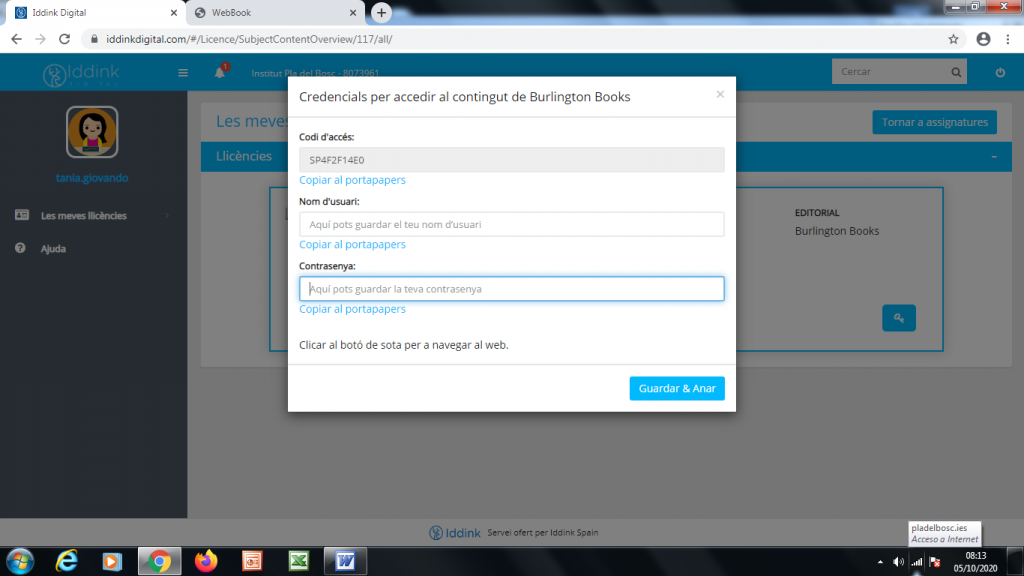Open Firefox from the taskbar

click(206, 561)
